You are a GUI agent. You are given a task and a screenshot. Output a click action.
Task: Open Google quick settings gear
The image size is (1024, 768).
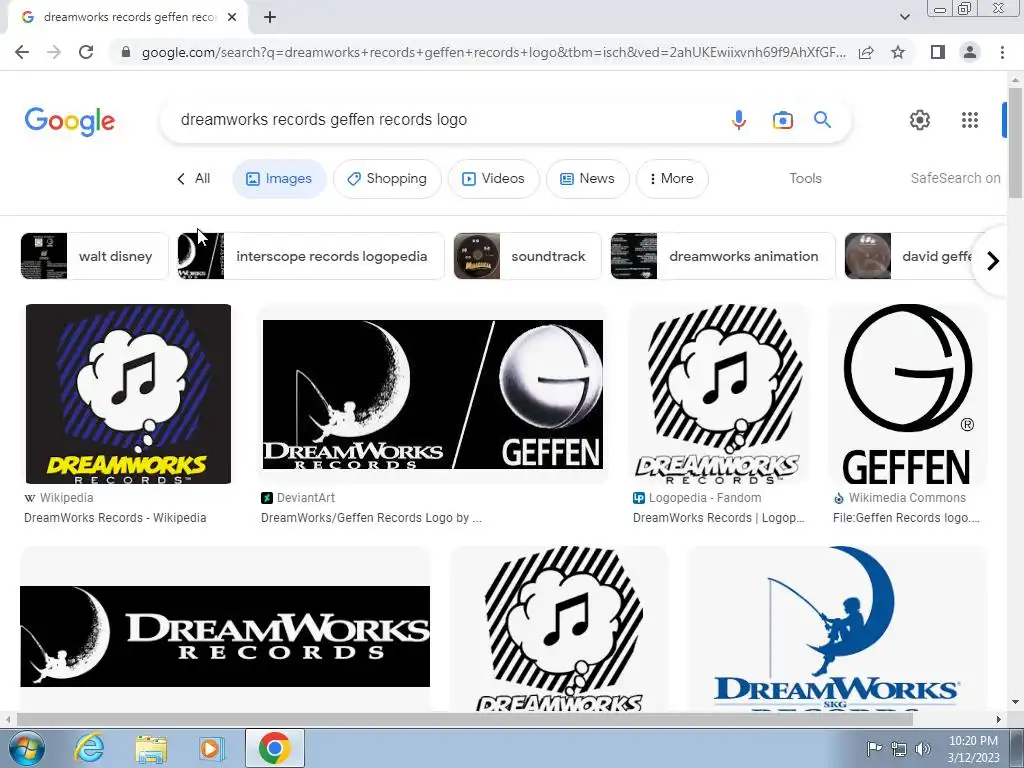tap(920, 120)
